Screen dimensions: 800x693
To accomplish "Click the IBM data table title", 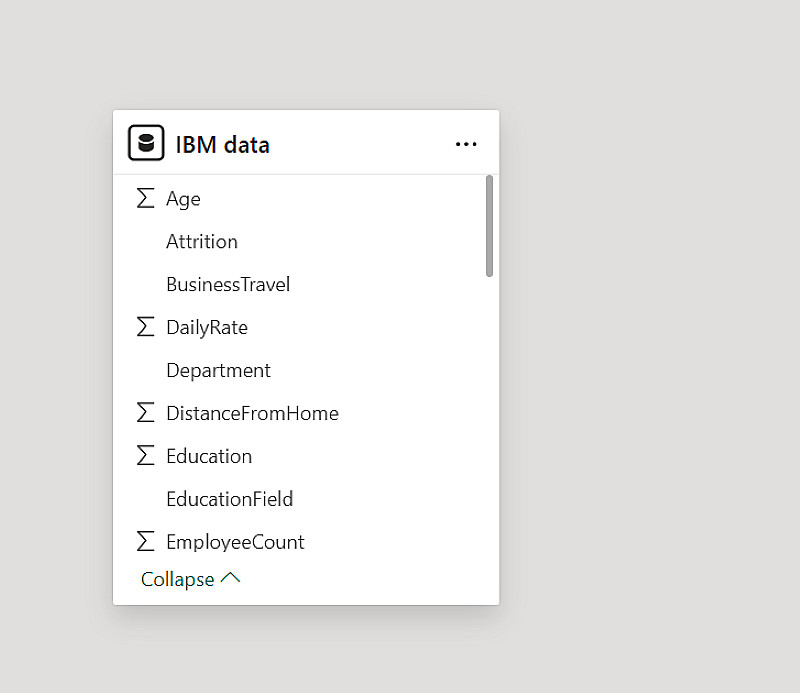I will click(x=222, y=145).
